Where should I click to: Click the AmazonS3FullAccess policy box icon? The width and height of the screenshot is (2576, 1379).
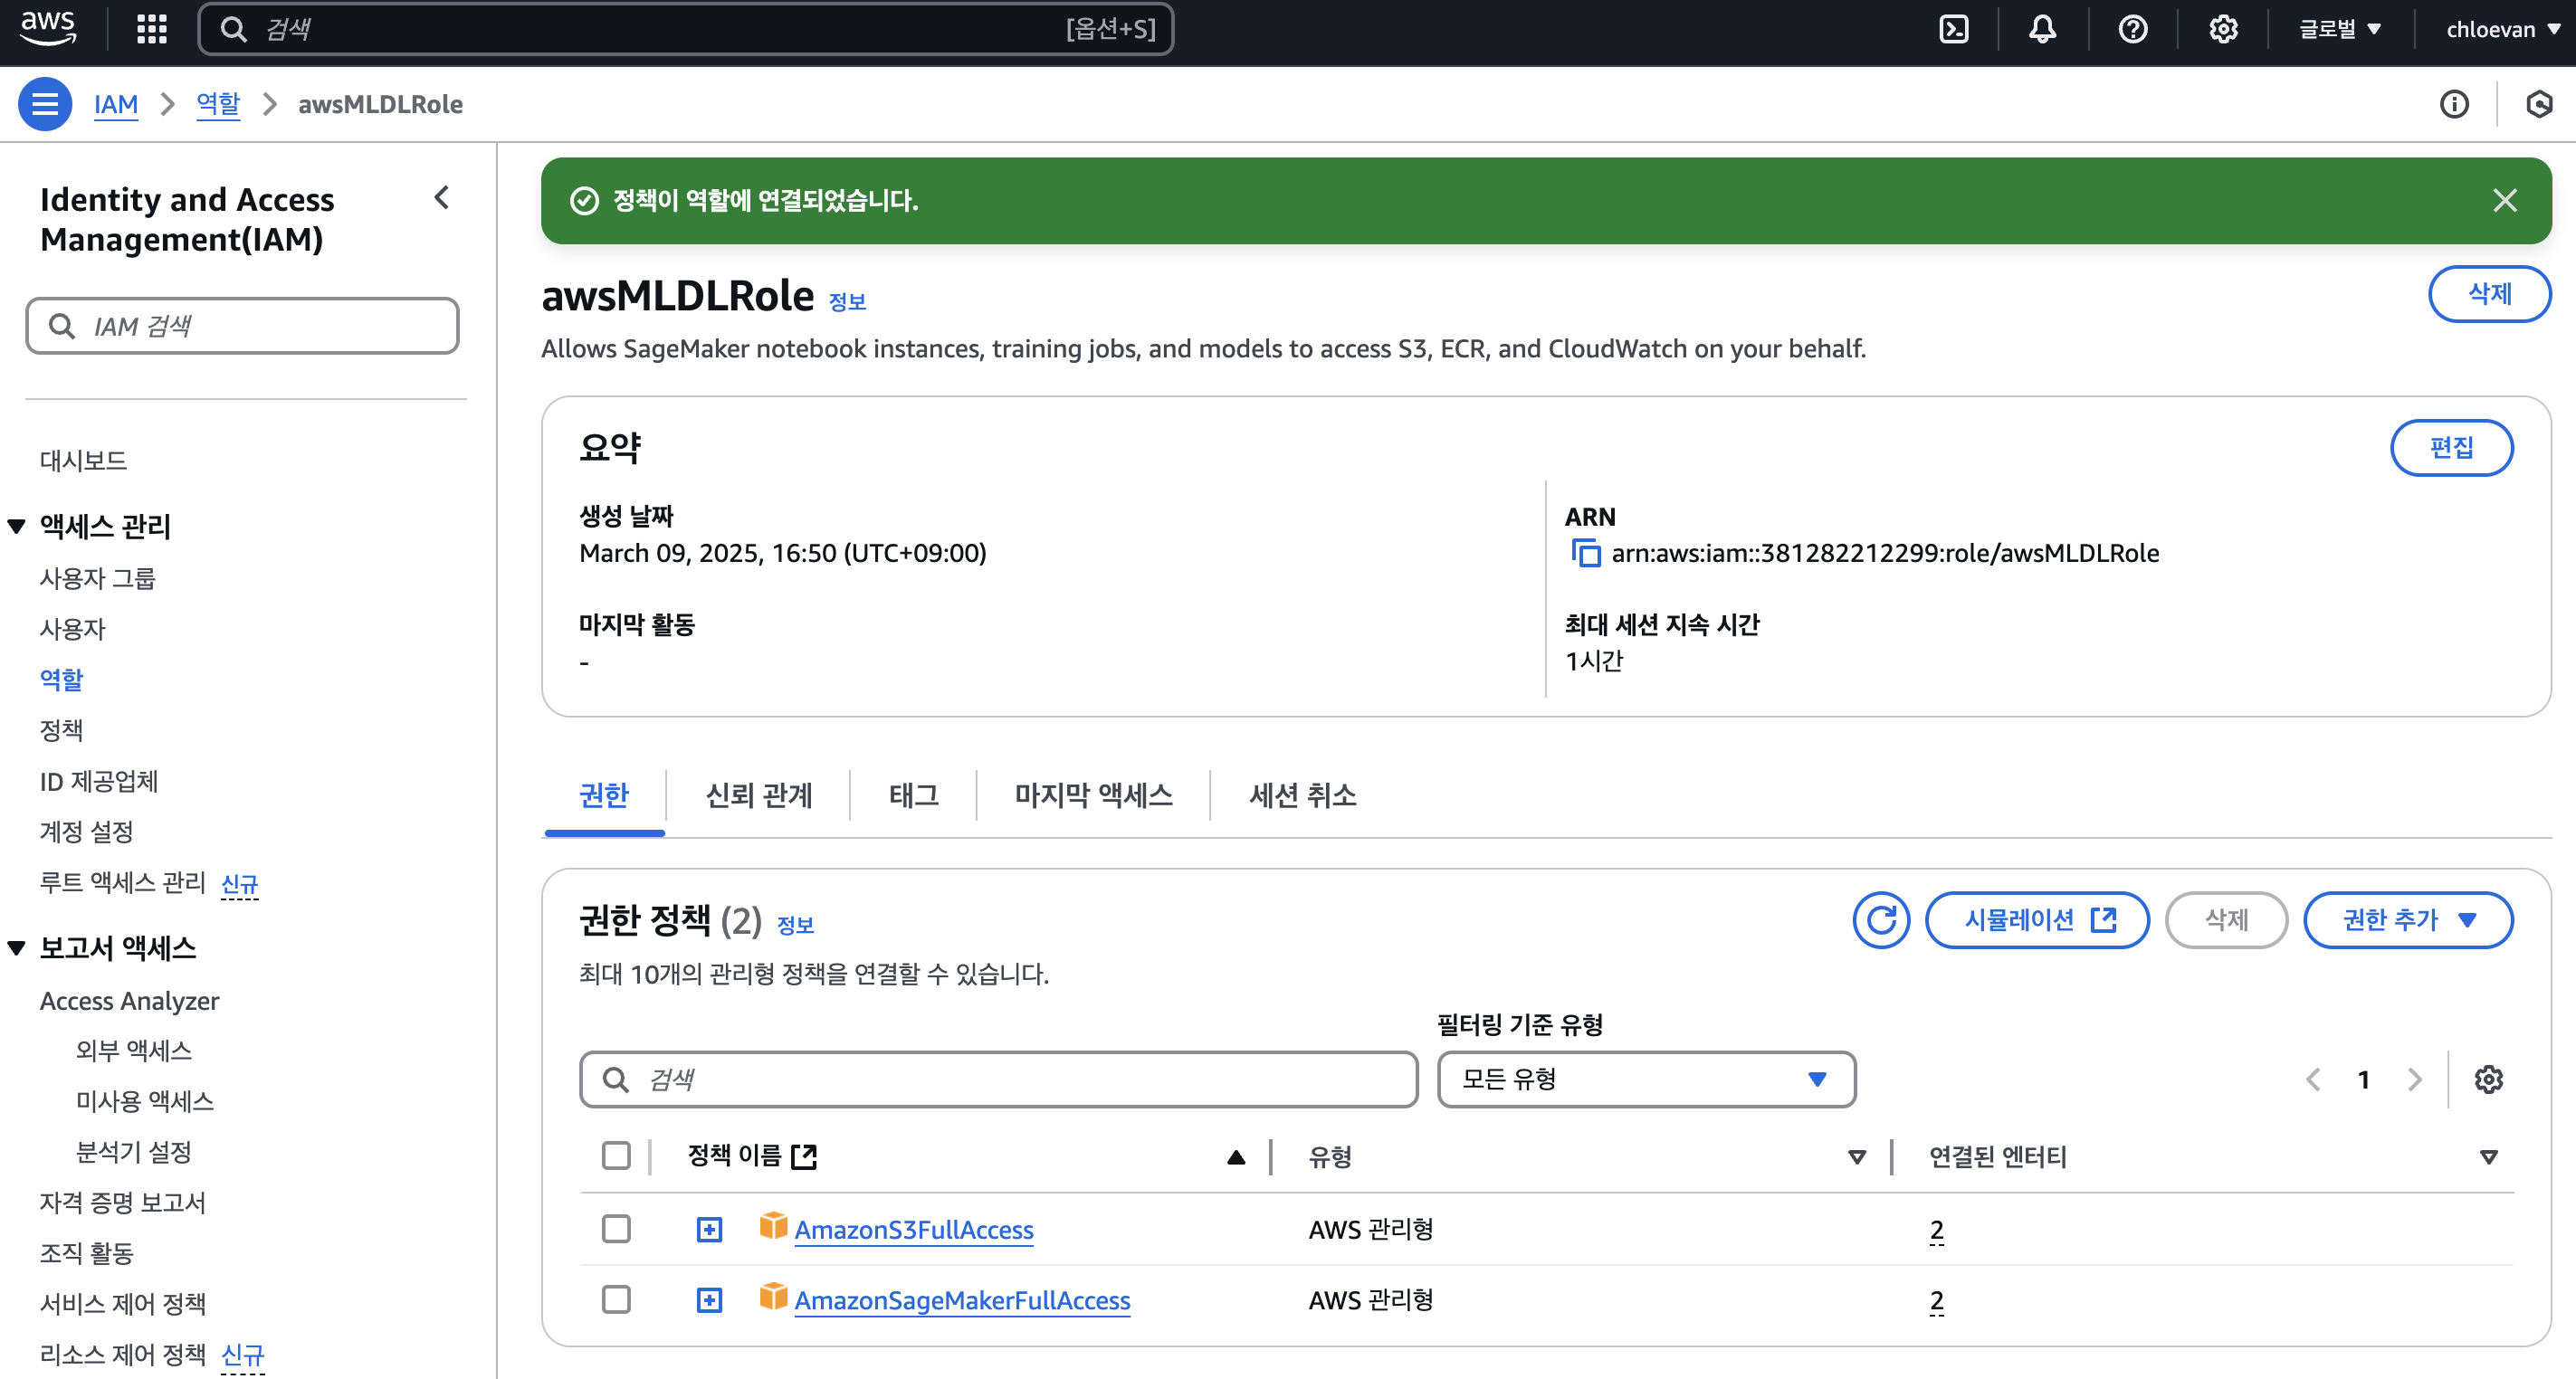(x=773, y=1226)
